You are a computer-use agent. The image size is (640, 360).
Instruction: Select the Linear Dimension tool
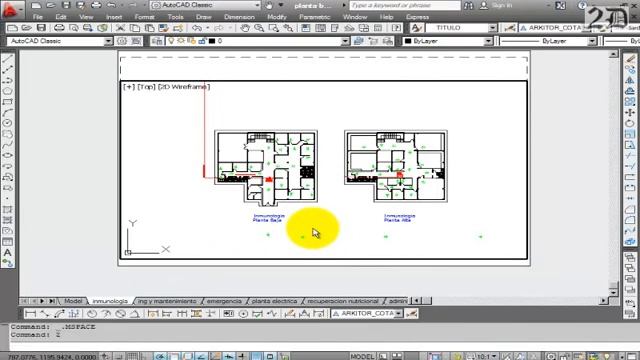(30, 313)
